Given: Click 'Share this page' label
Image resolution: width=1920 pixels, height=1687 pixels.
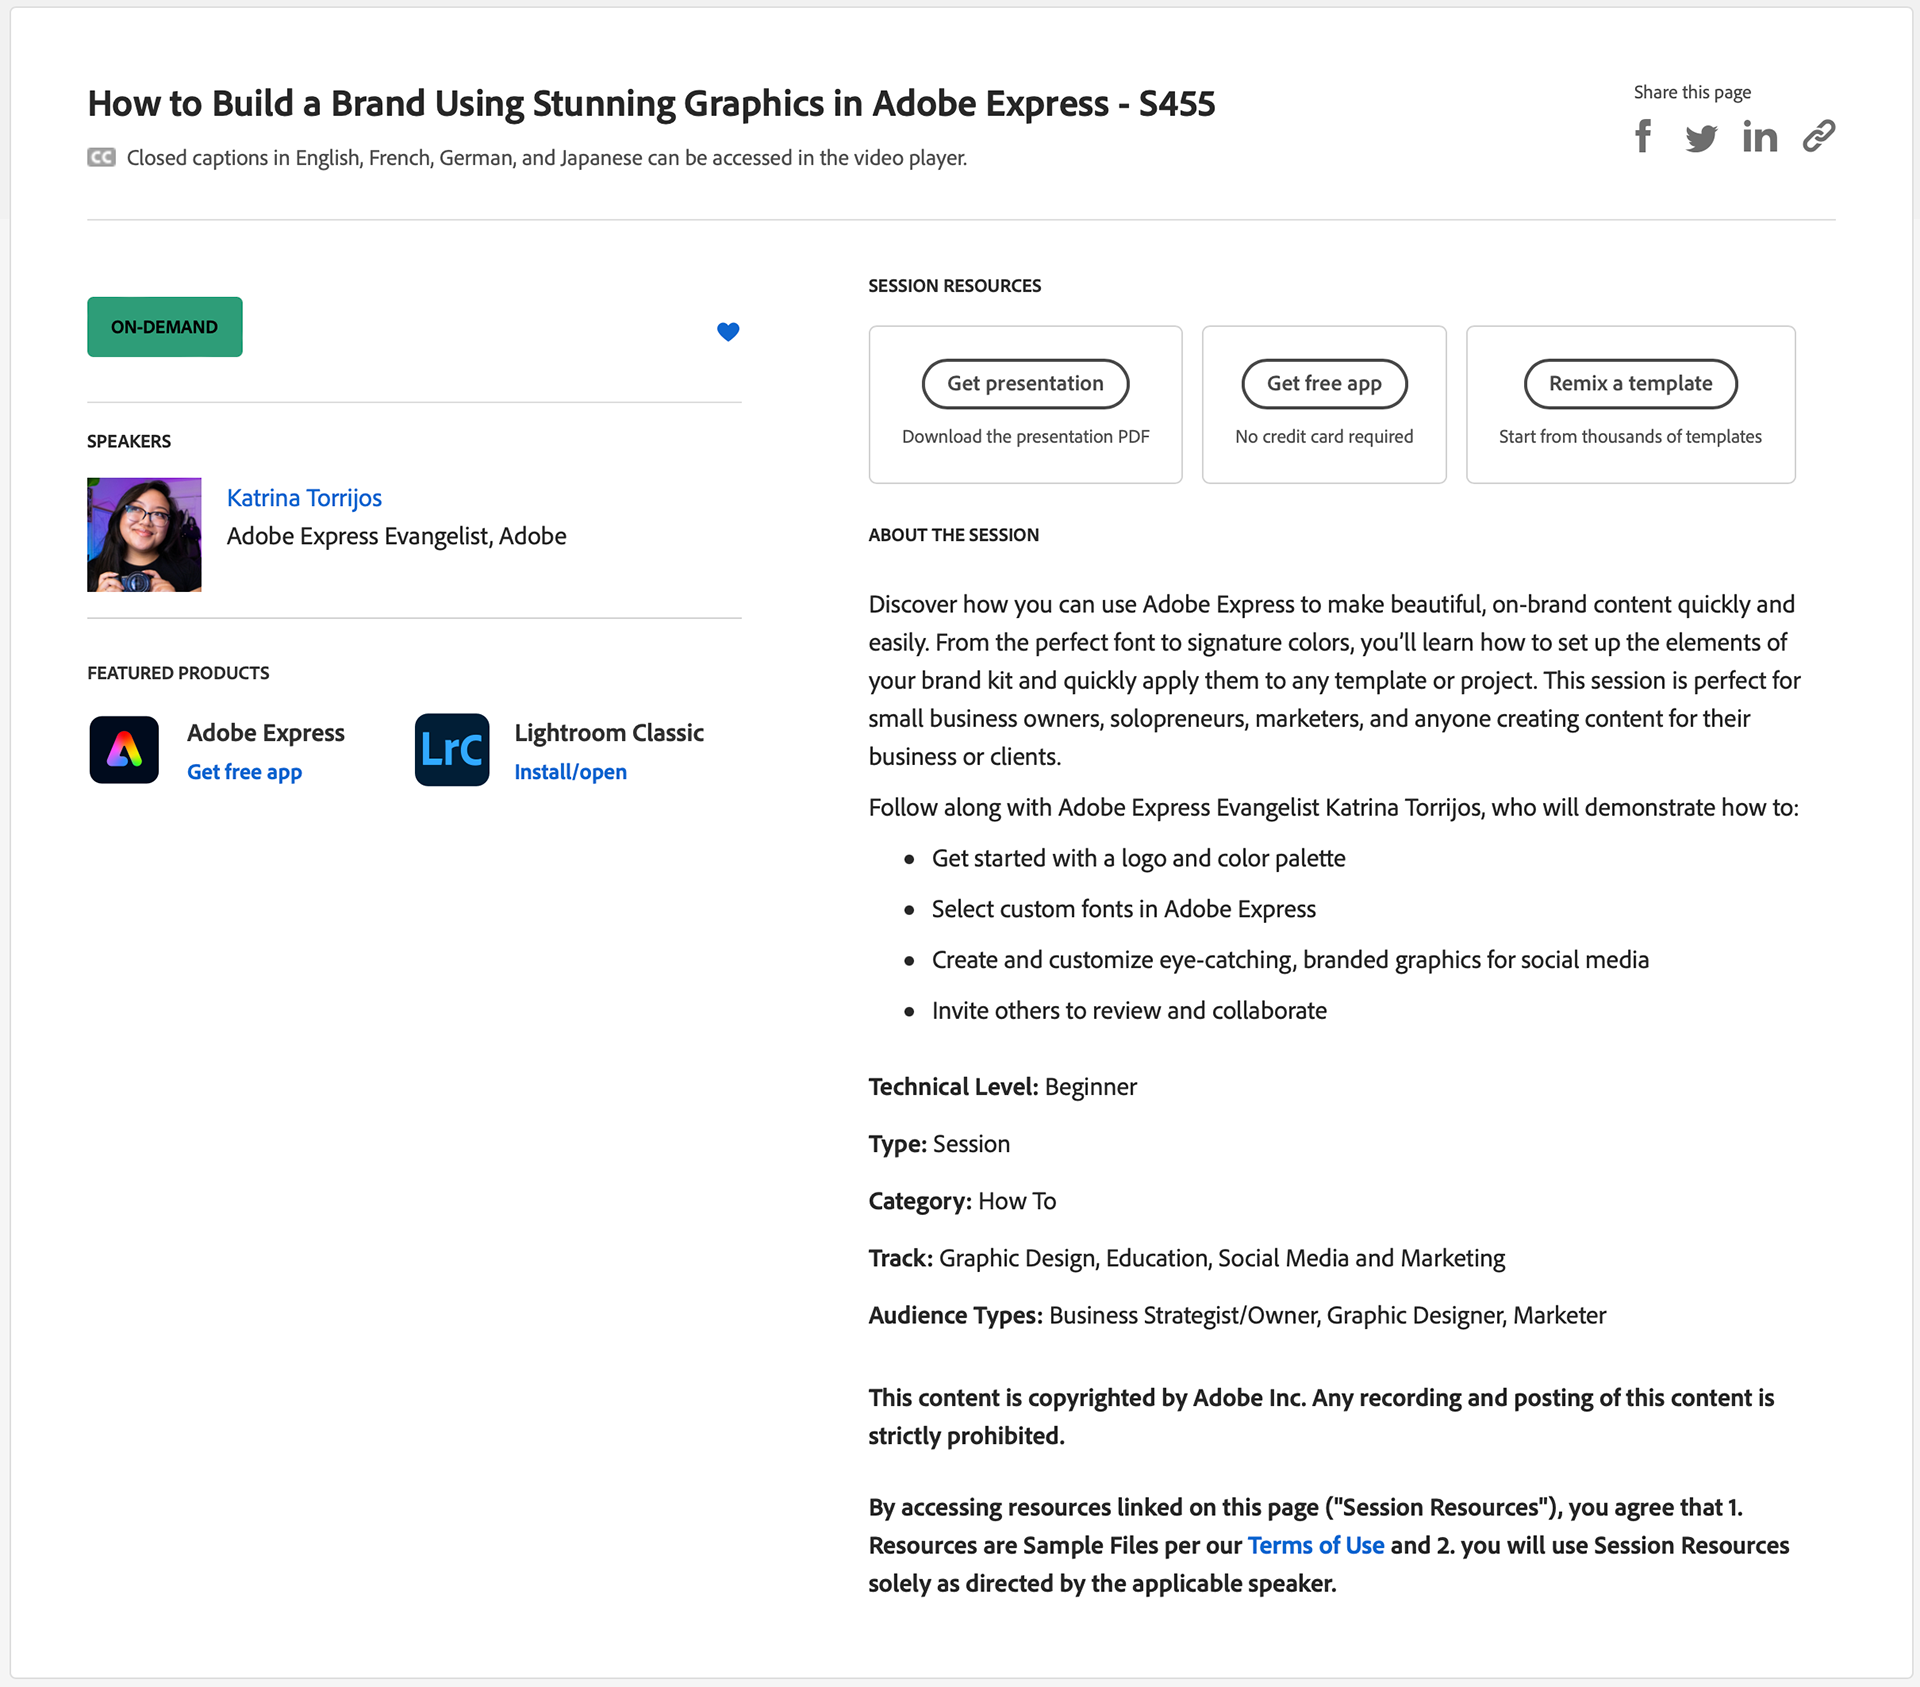Looking at the screenshot, I should pos(1692,92).
